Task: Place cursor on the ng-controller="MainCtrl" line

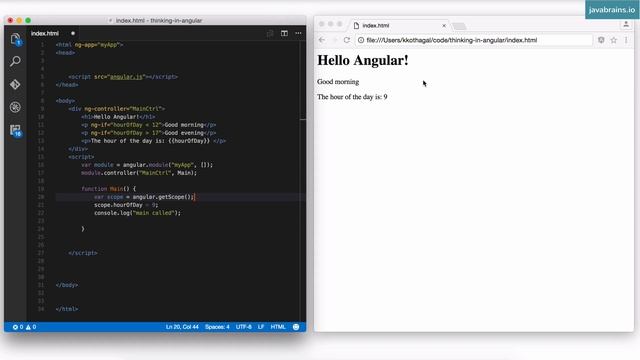Action: point(116,109)
